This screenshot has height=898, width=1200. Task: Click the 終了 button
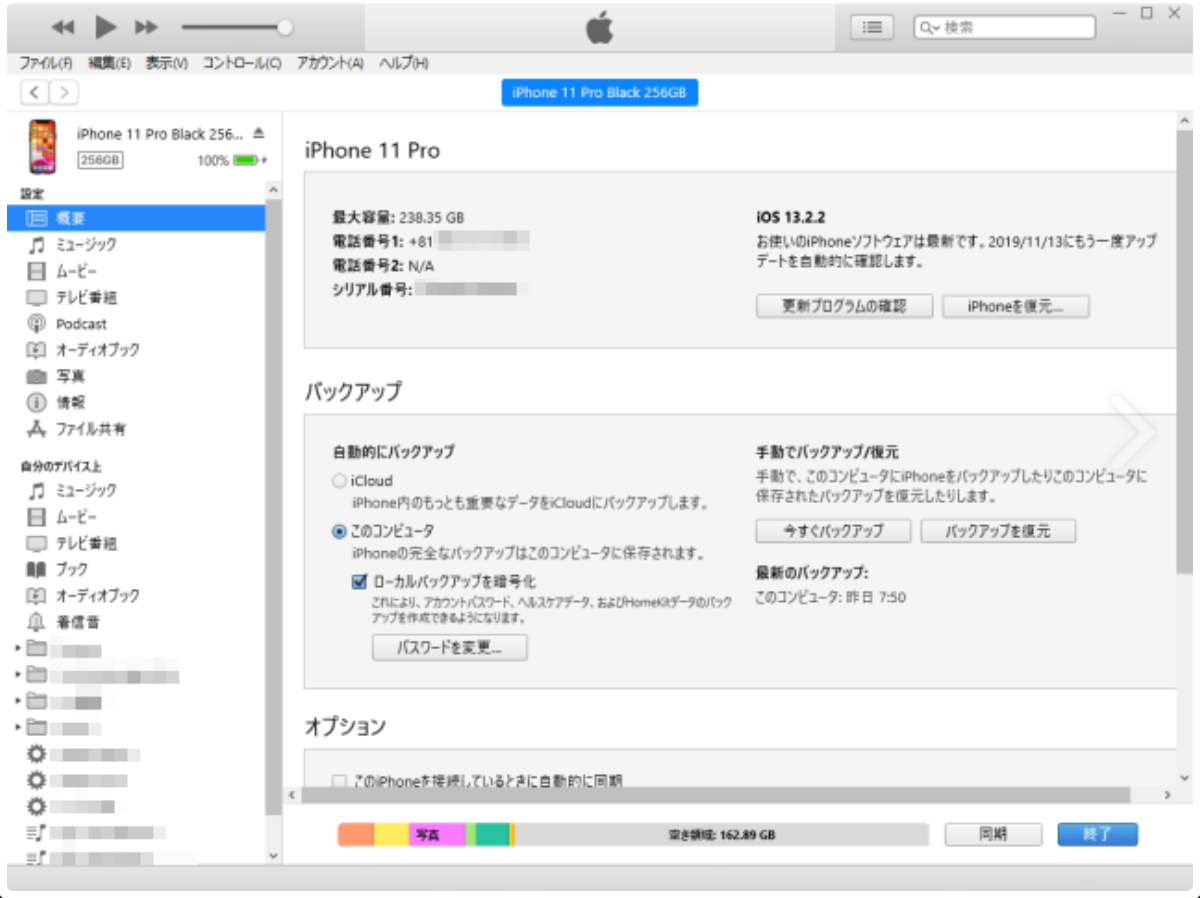tap(1097, 834)
